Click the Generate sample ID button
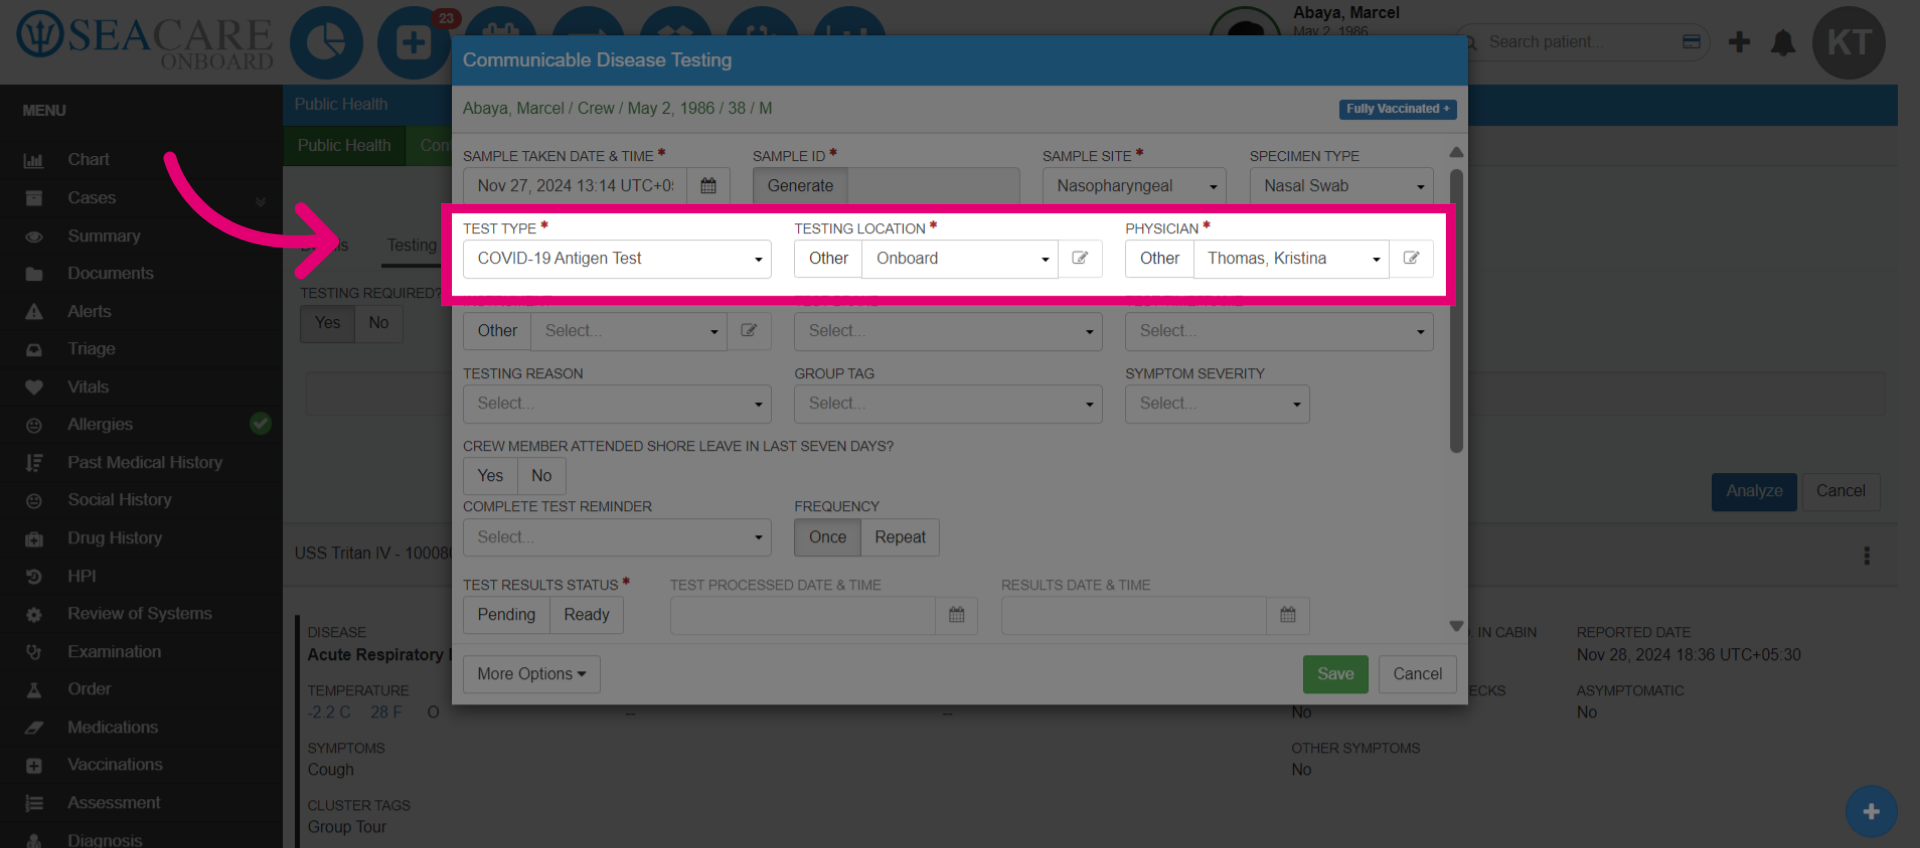 click(800, 186)
